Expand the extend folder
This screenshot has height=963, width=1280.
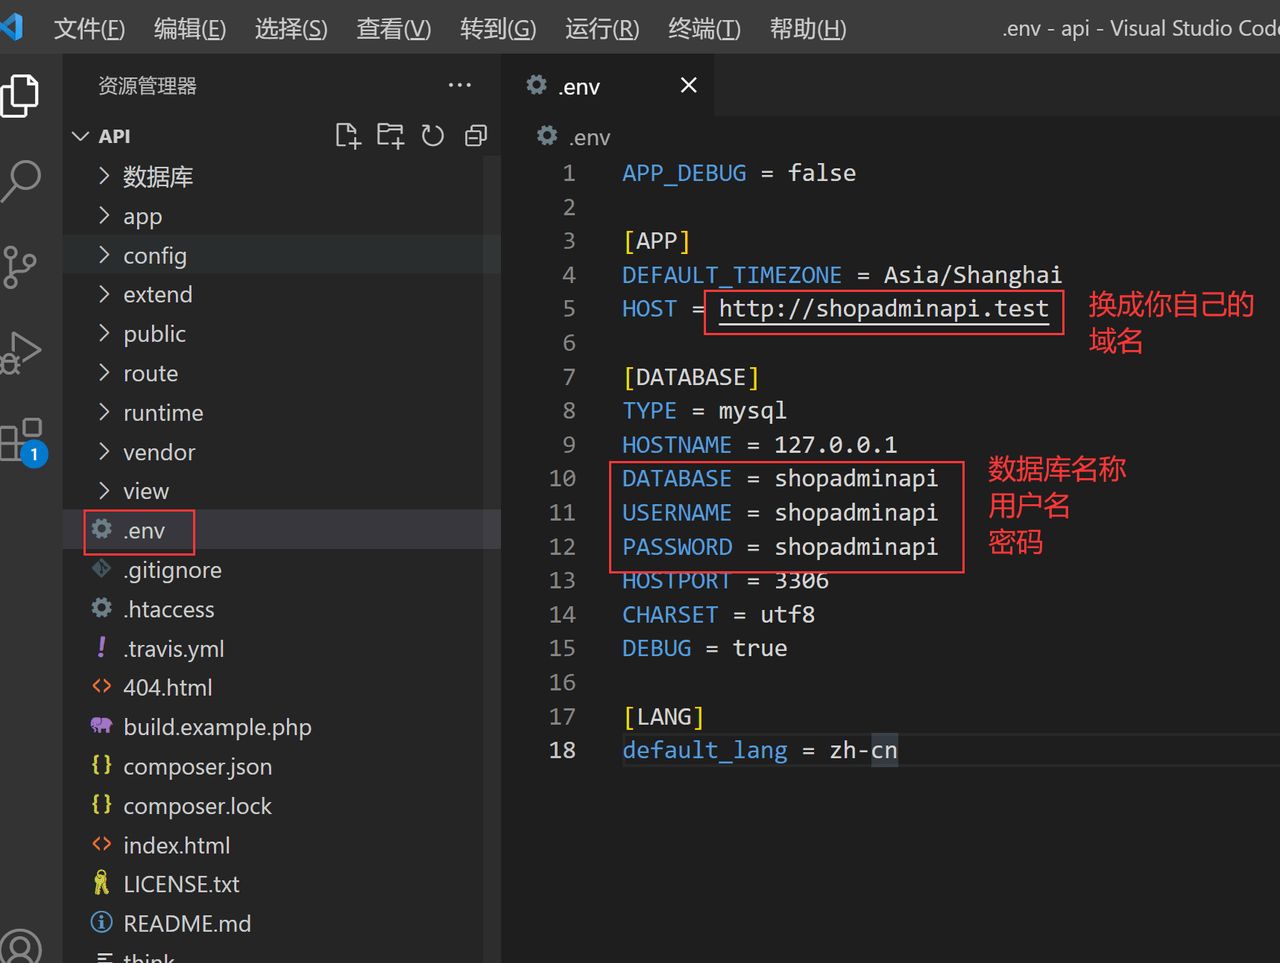104,294
